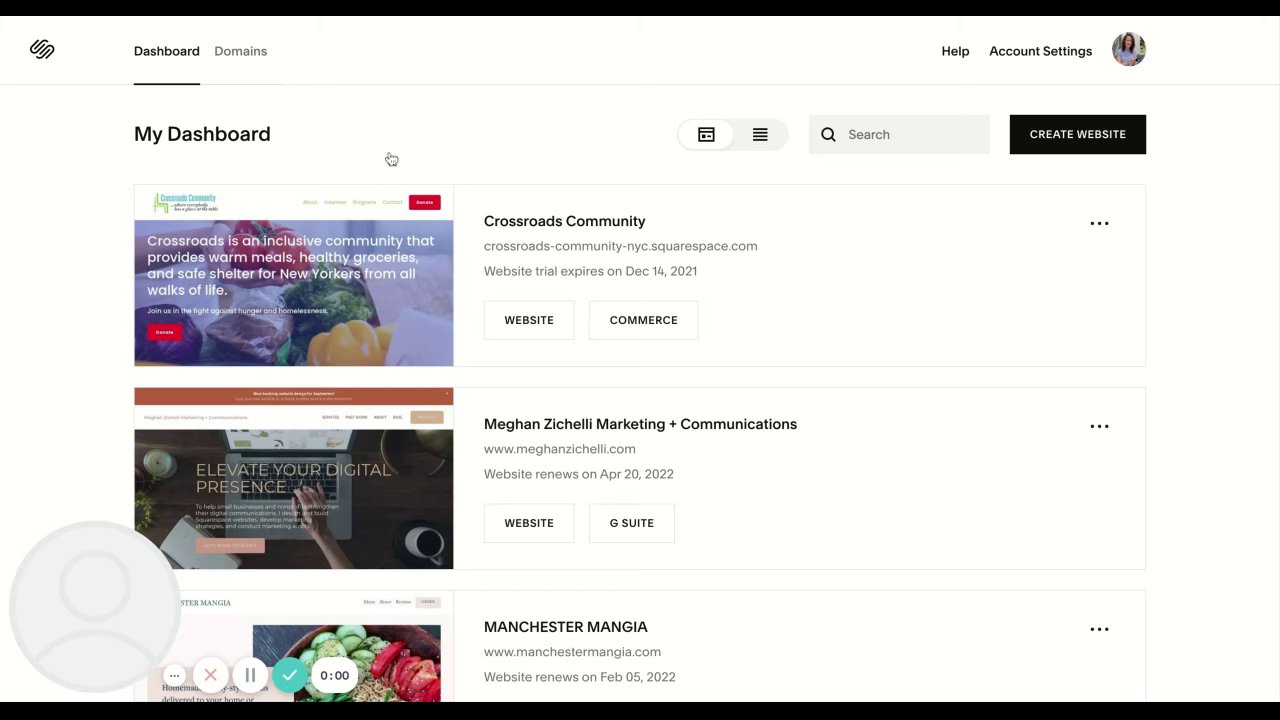
Task: Click the webcam avatar bubble
Action: (x=95, y=607)
